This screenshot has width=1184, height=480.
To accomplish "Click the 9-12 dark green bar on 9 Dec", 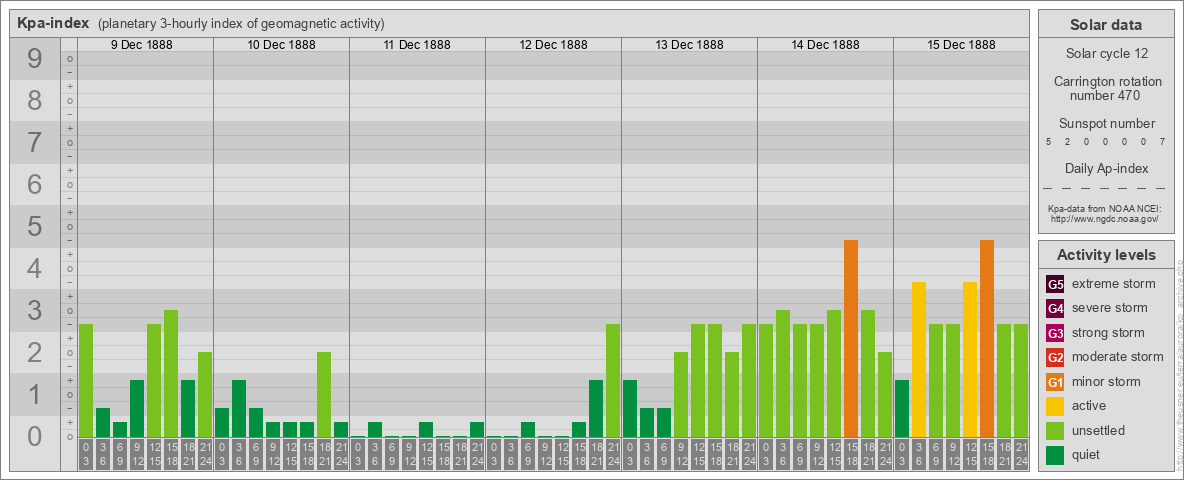I will (137, 408).
